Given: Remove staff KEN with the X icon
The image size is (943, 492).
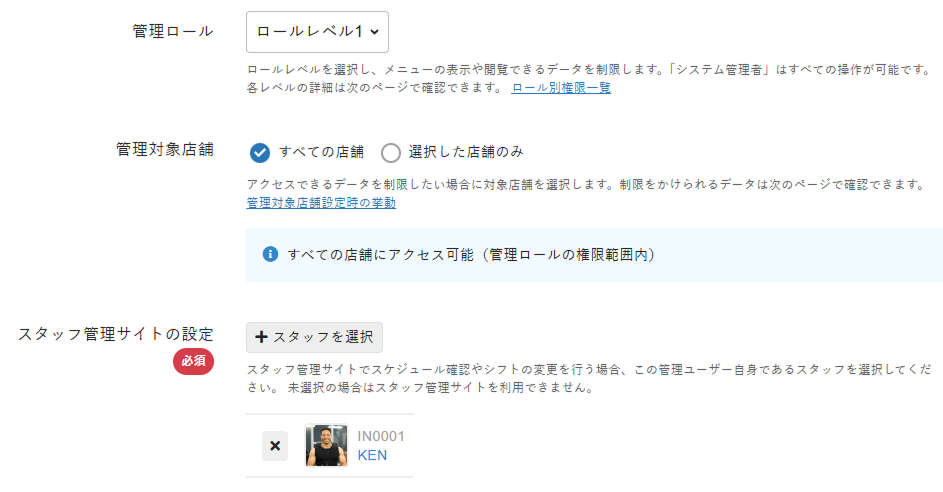Looking at the screenshot, I should pos(275,446).
